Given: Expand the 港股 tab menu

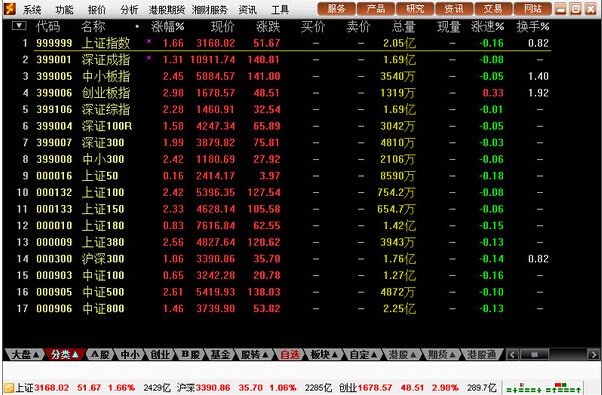Looking at the screenshot, I should pos(402,354).
